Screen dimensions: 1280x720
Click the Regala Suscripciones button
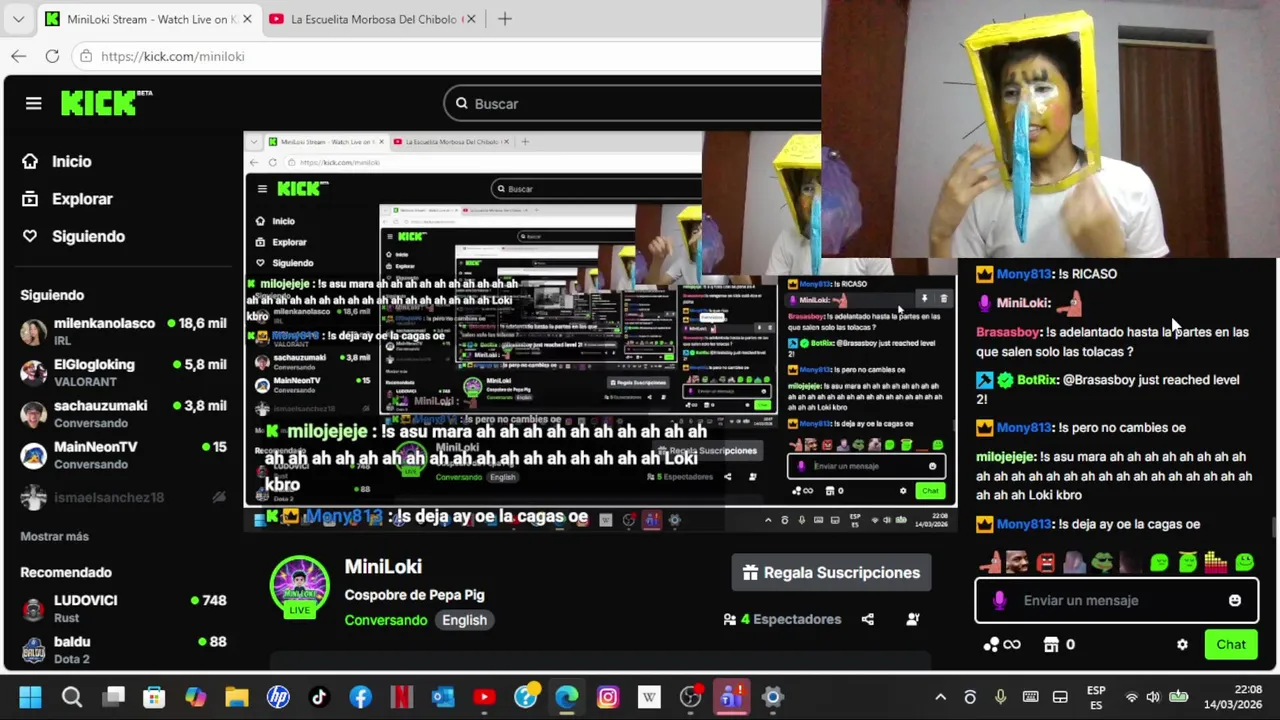point(831,573)
